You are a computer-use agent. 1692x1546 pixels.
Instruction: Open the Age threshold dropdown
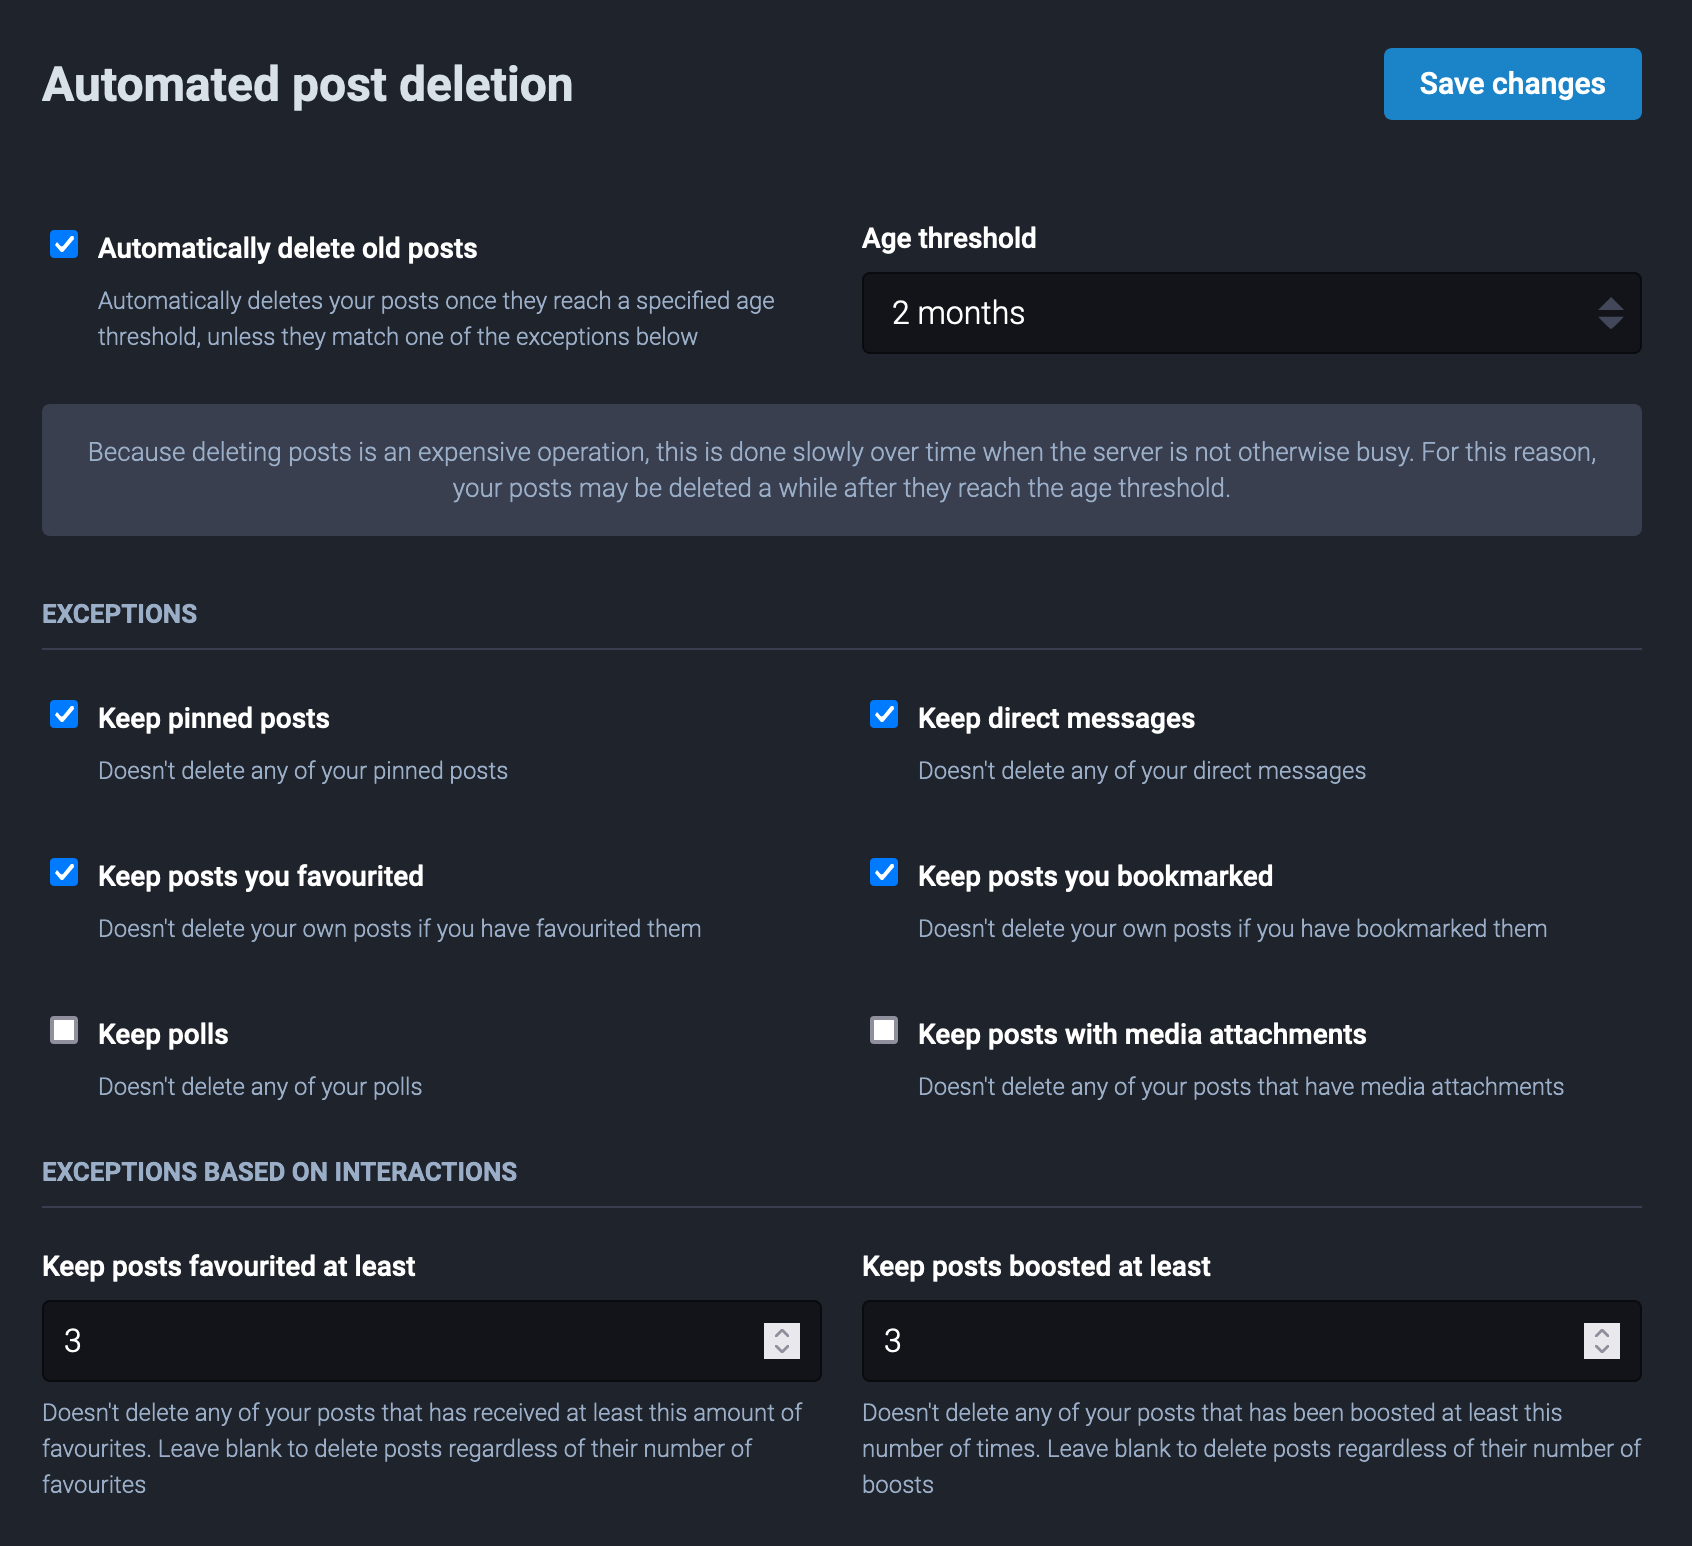tap(1230, 313)
